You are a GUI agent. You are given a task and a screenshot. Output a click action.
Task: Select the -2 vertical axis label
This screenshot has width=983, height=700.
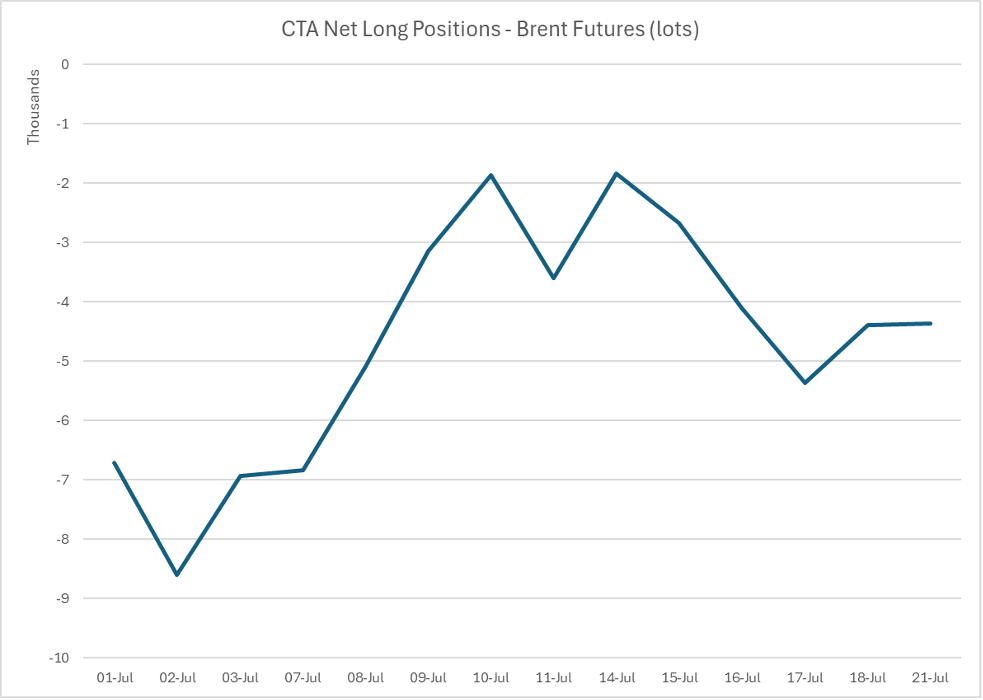coord(64,183)
